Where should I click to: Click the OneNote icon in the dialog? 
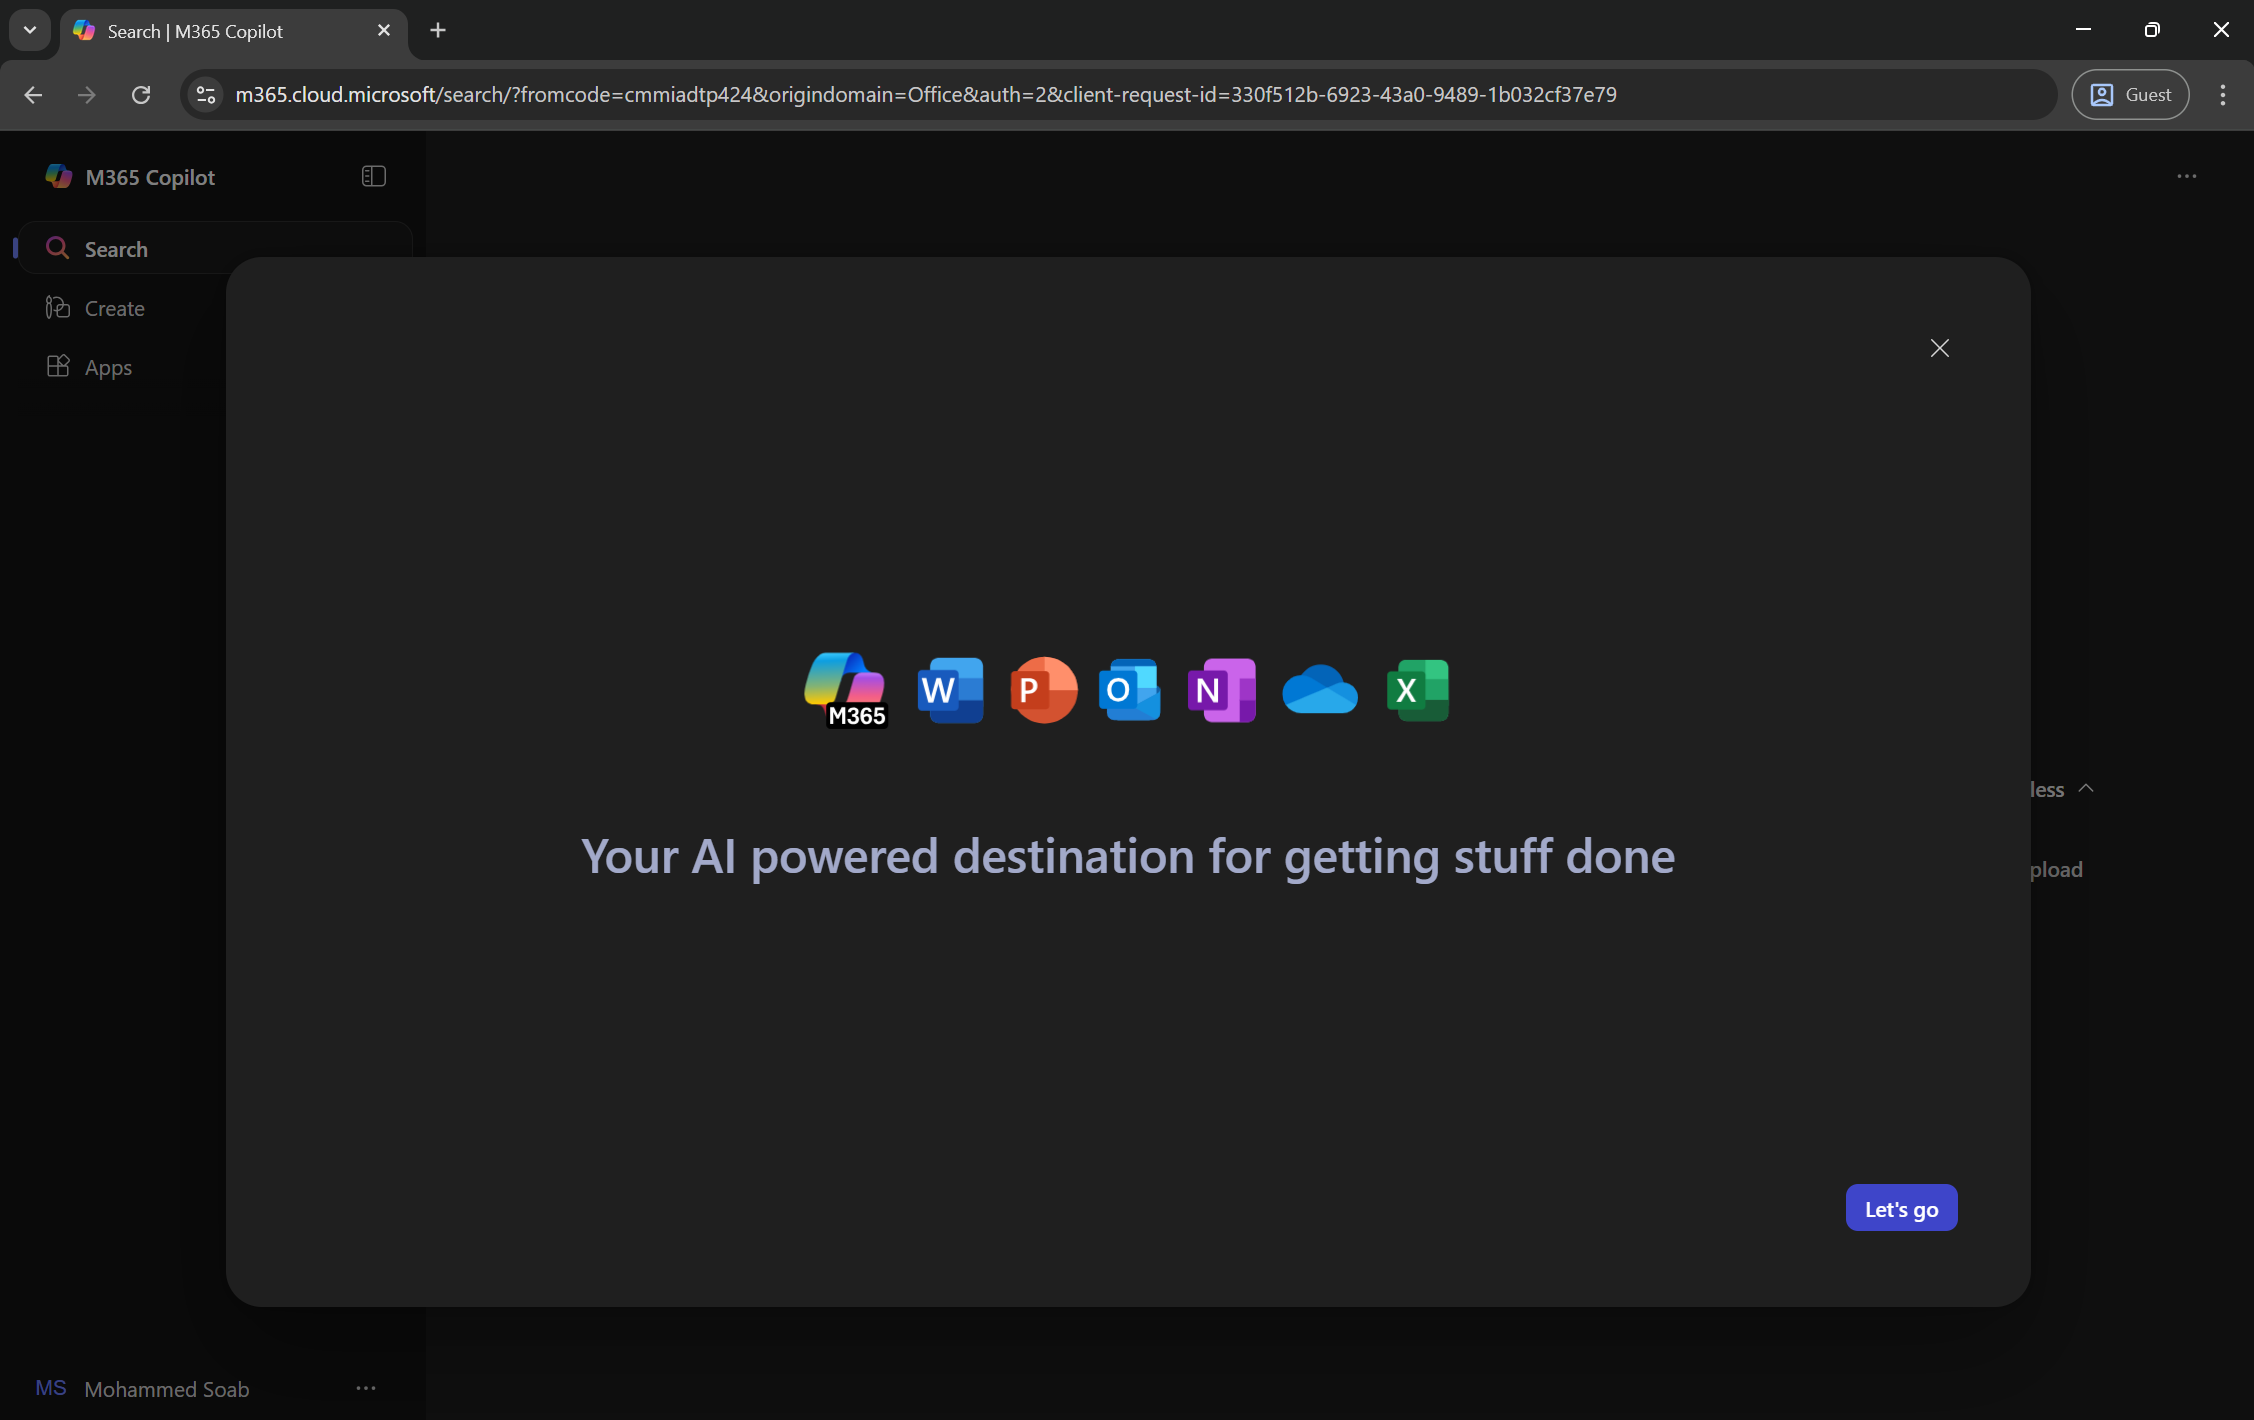tap(1221, 690)
